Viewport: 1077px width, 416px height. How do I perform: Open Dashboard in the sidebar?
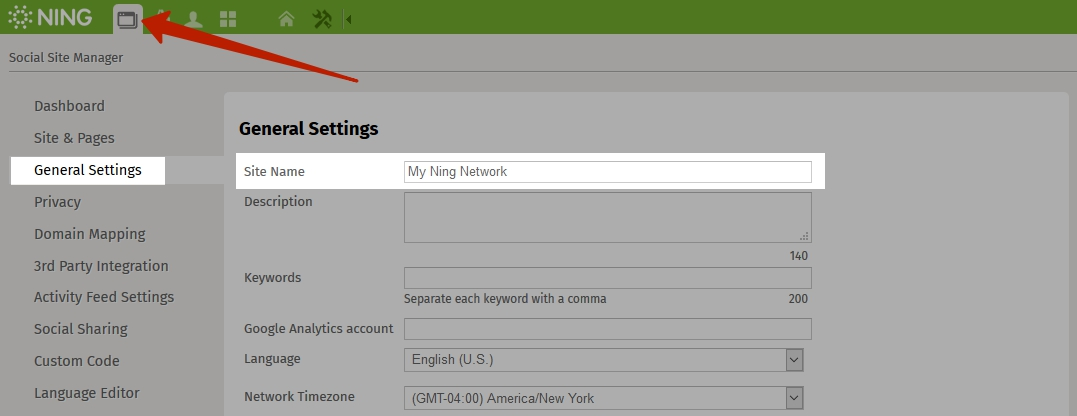[69, 106]
